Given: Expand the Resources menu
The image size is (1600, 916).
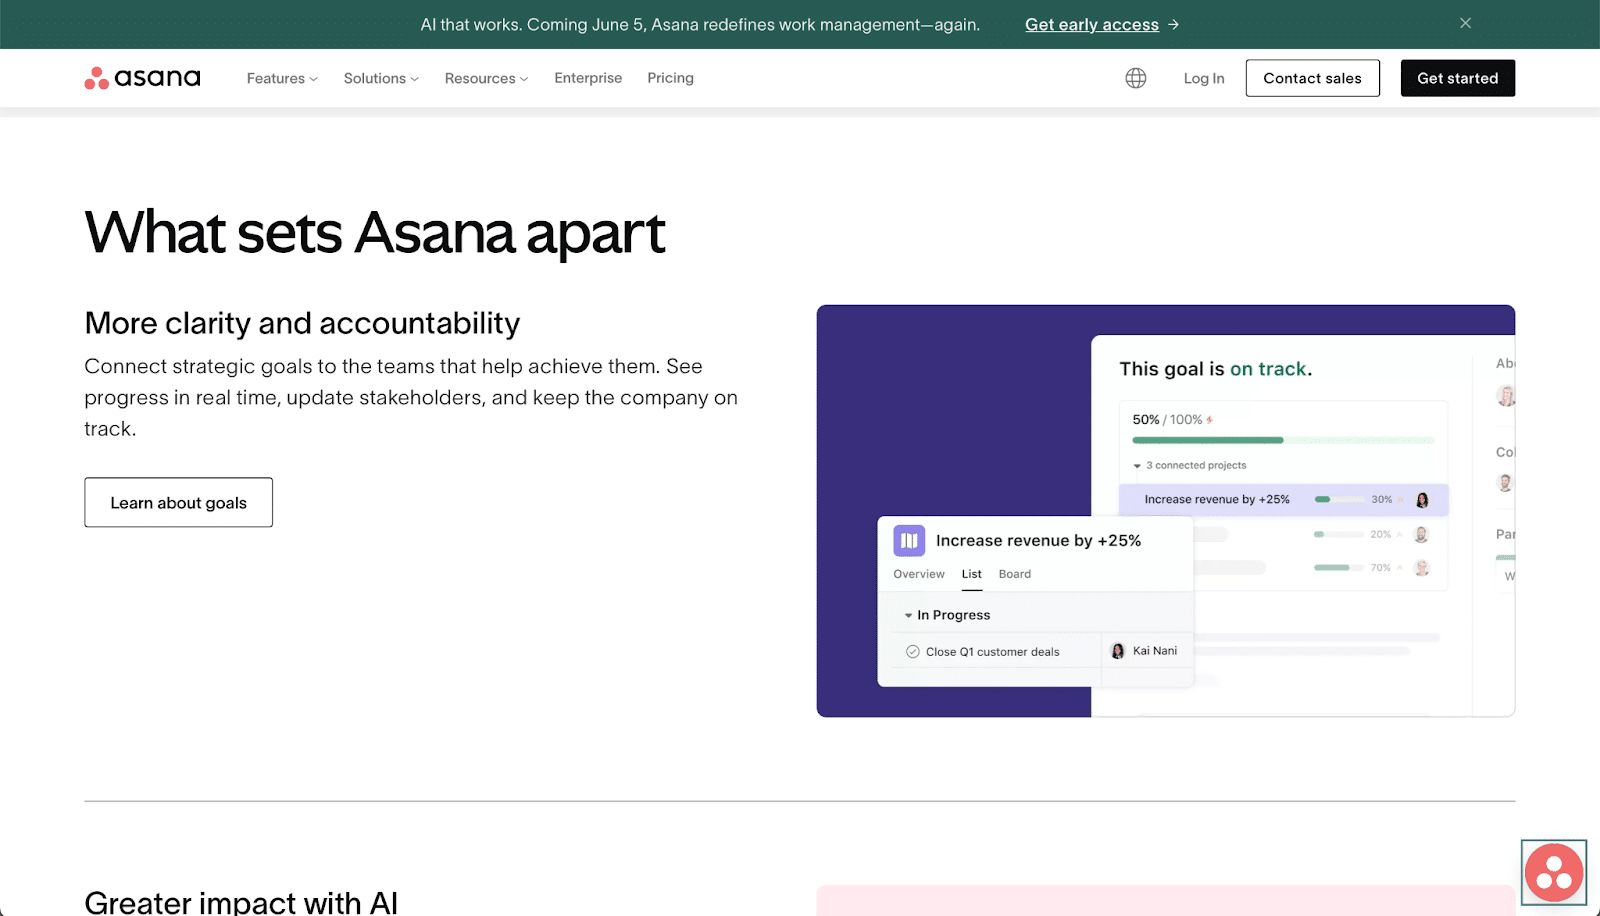Looking at the screenshot, I should (486, 78).
